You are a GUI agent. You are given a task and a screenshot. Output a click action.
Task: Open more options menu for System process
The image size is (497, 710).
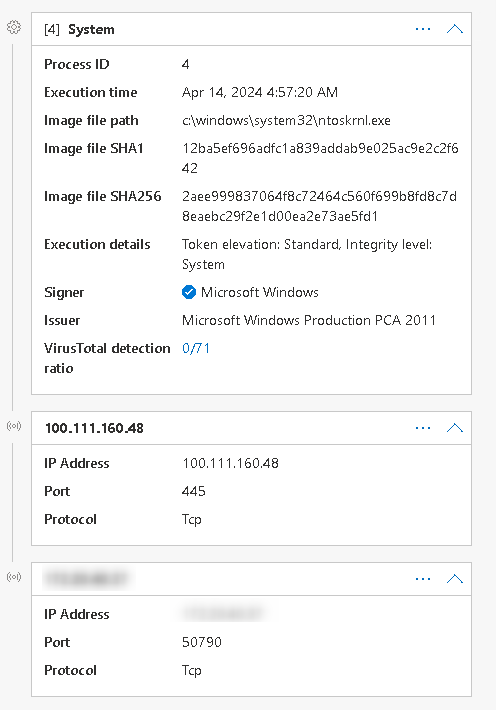[423, 29]
